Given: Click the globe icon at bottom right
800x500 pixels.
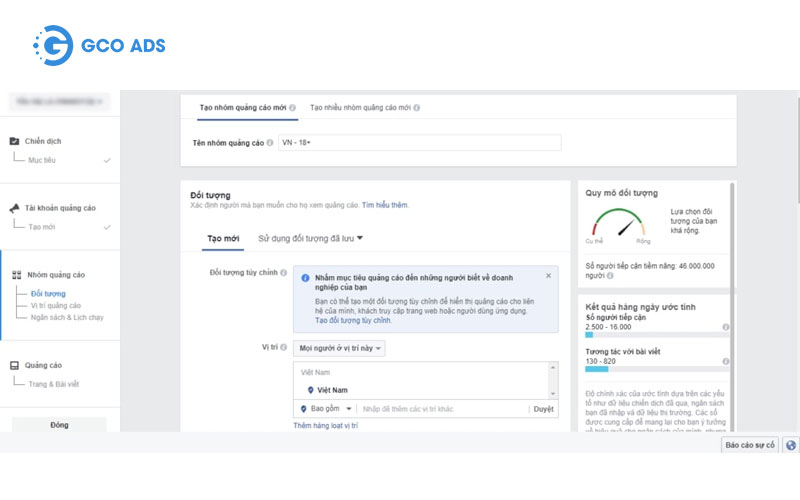Looking at the screenshot, I should (x=791, y=445).
